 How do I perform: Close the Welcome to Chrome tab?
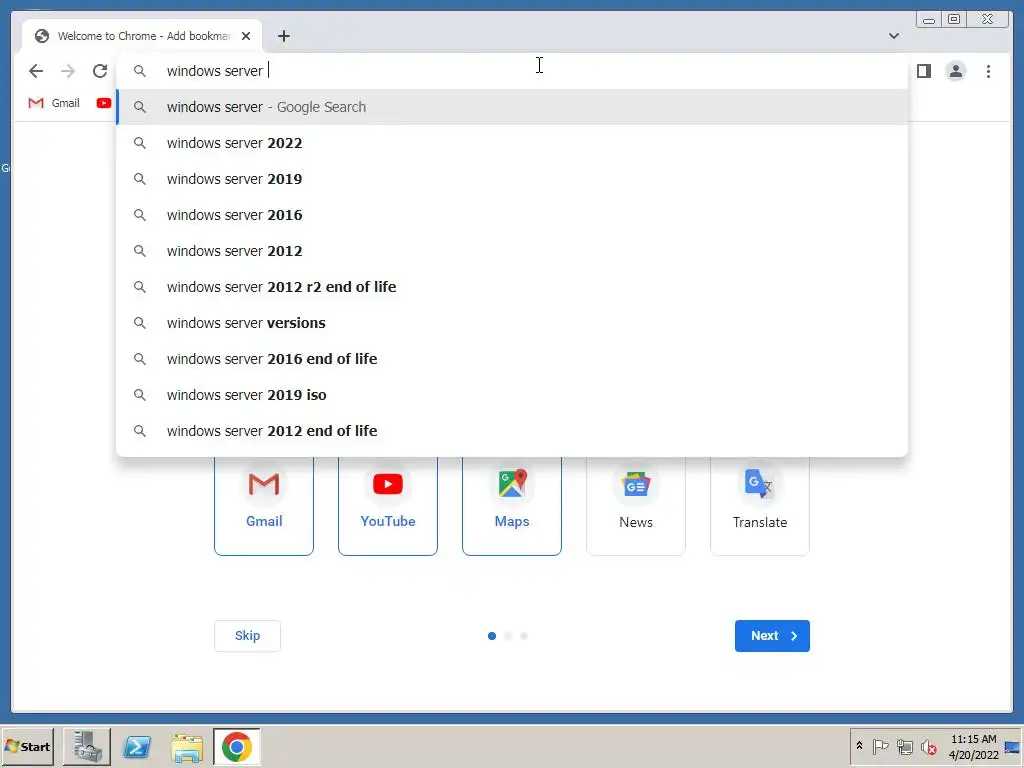tap(246, 36)
